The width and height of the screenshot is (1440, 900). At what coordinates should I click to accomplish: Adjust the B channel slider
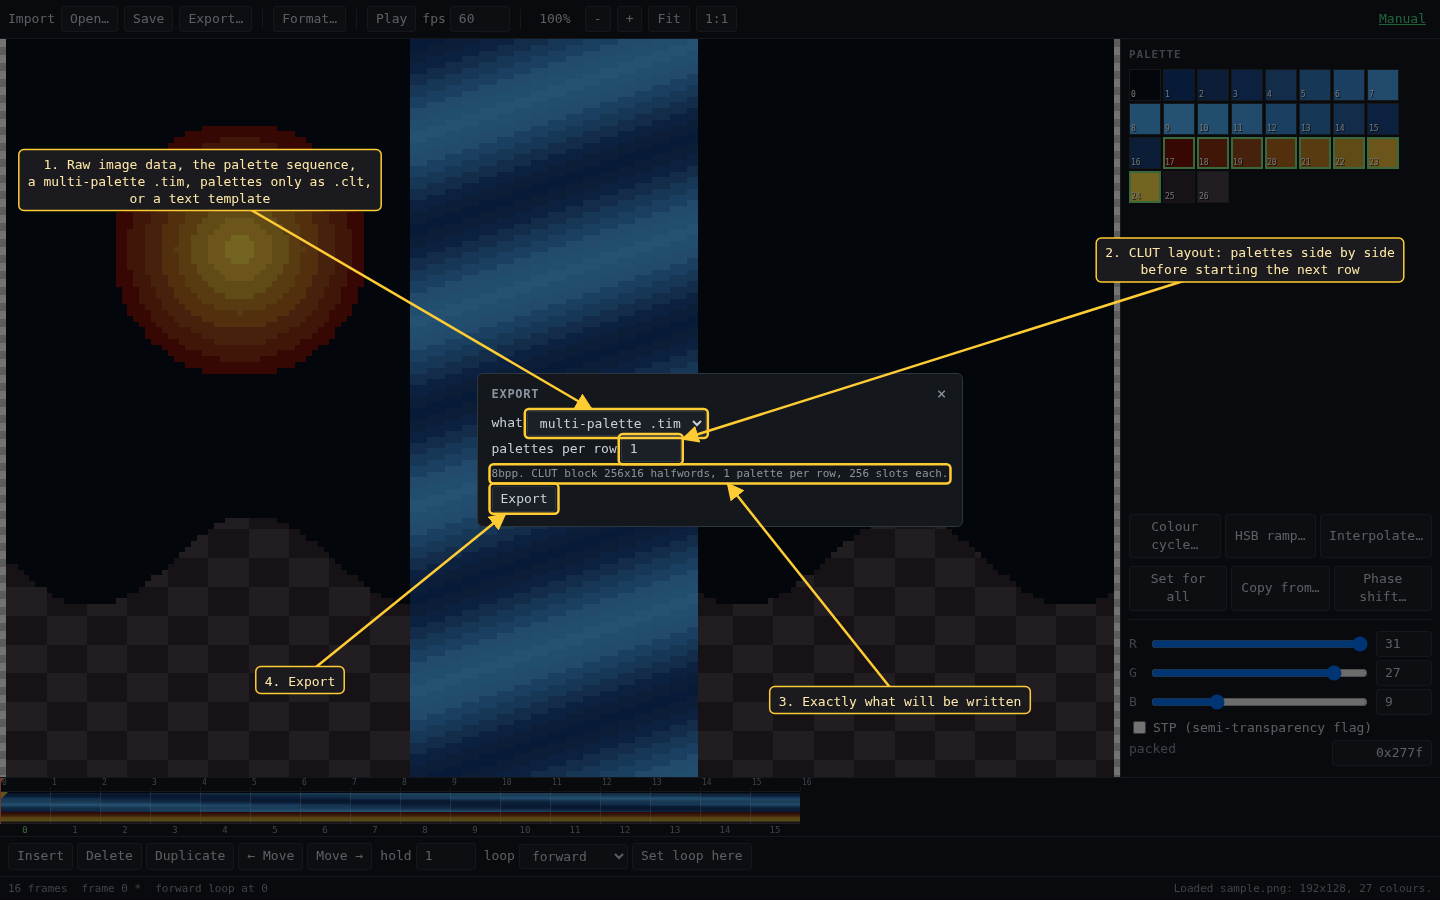click(1259, 702)
